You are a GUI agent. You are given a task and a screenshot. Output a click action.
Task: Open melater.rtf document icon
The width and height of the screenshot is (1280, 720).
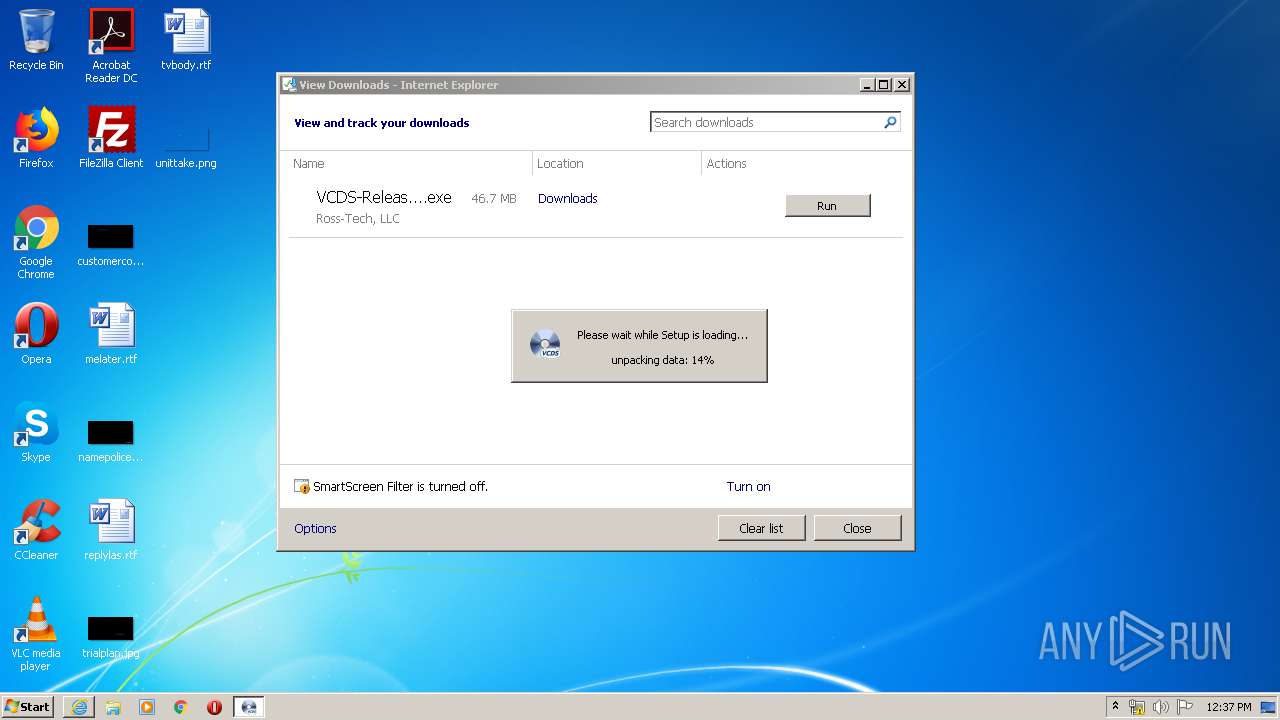pos(111,334)
